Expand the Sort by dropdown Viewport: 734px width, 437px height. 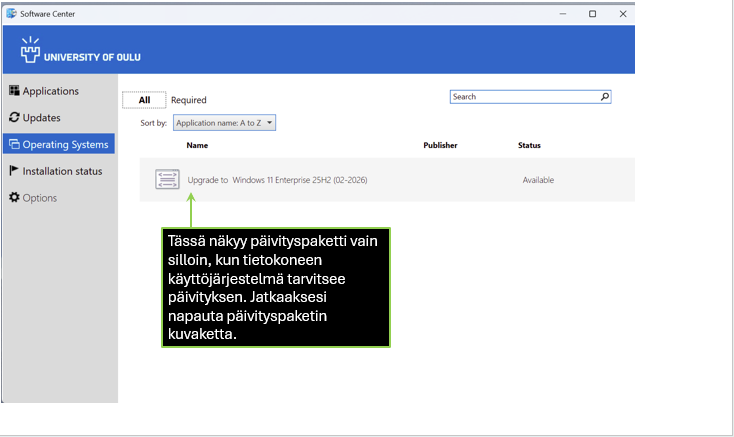coord(224,122)
